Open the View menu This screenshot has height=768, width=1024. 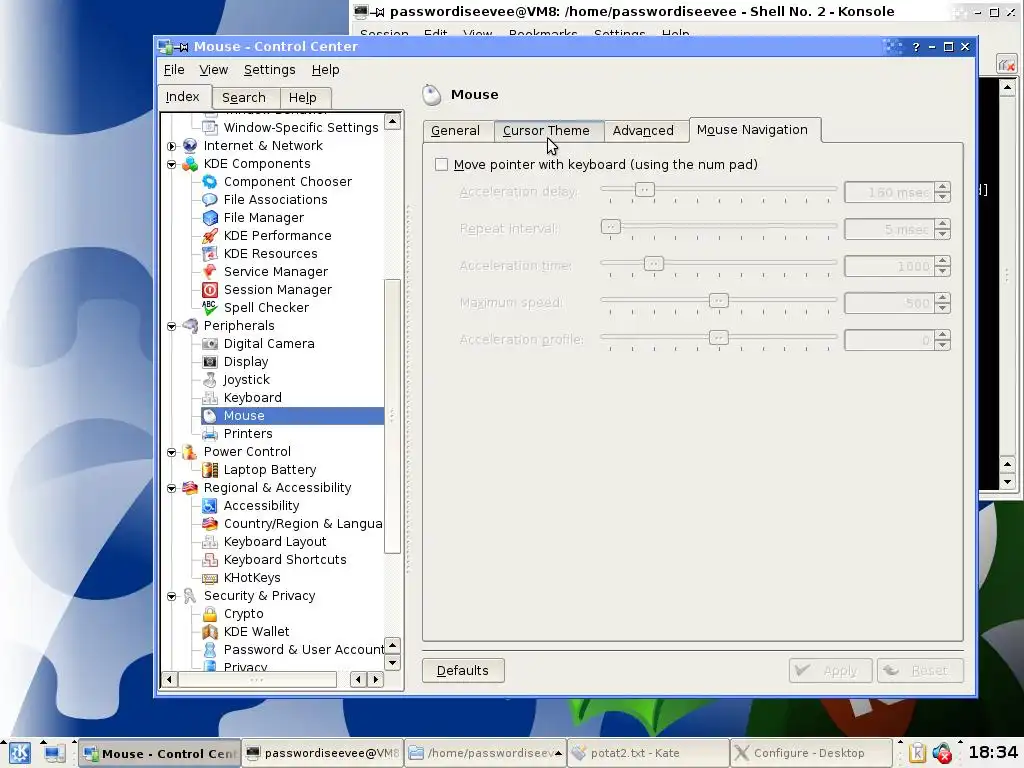point(214,70)
